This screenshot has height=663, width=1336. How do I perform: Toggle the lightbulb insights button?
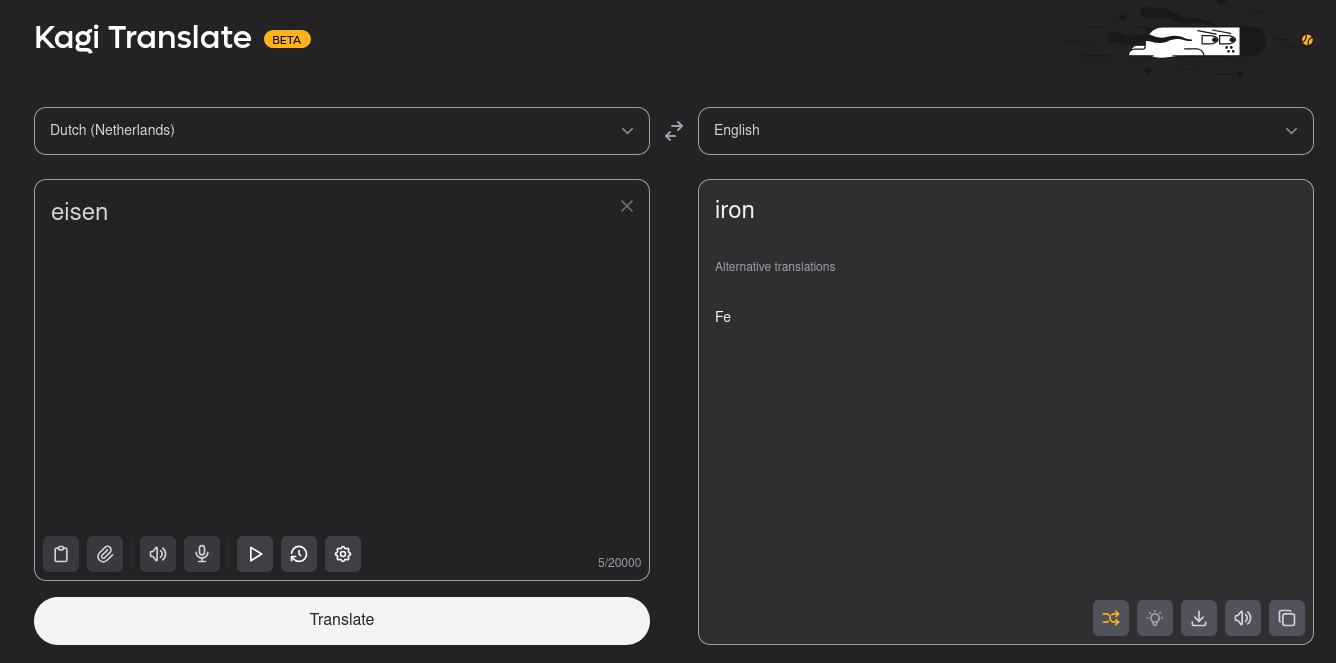pyautogui.click(x=1155, y=618)
